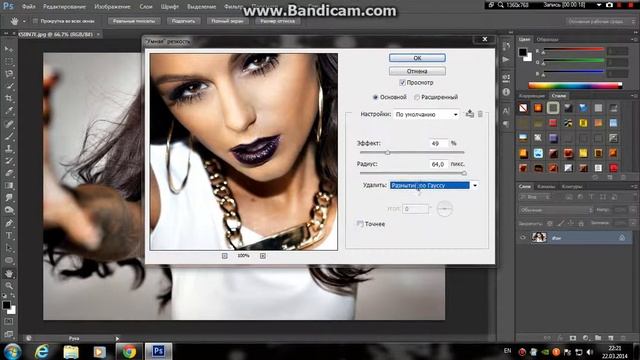Switch to the Каналы tab
This screenshot has width=640, height=360.
(546, 187)
